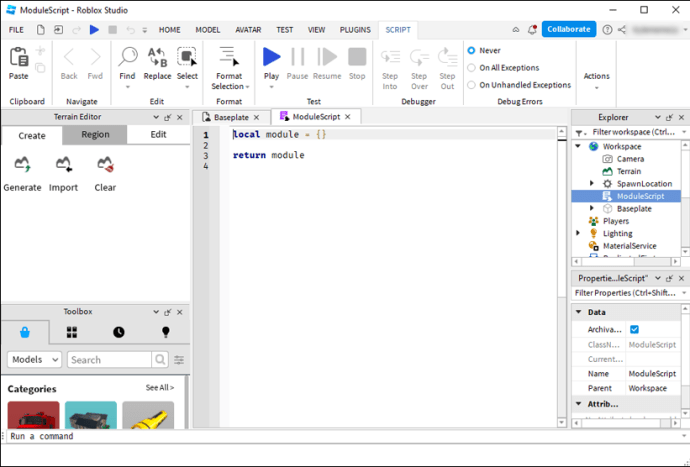Viewport: 690px width, 467px height.
Task: Click the Clear terrain icon
Action: (105, 166)
